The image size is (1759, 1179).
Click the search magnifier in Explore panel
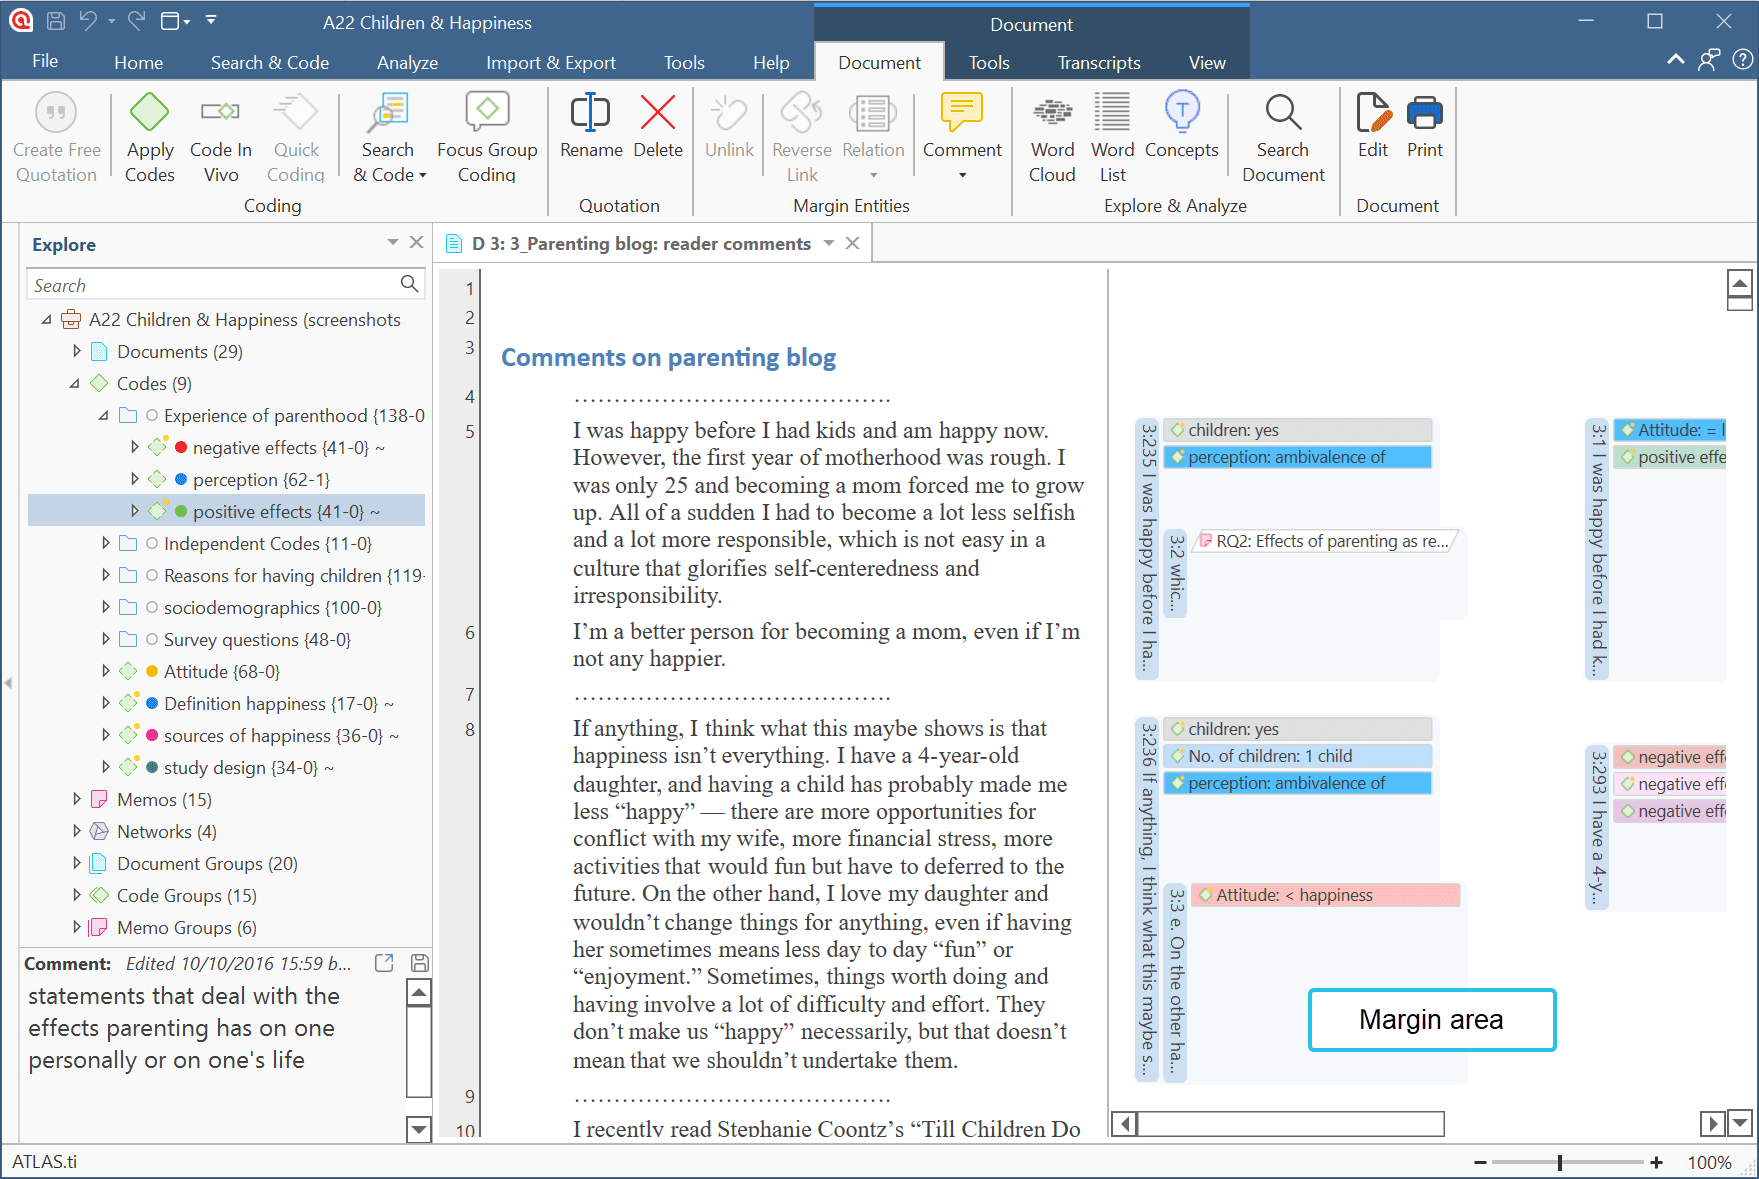(409, 284)
